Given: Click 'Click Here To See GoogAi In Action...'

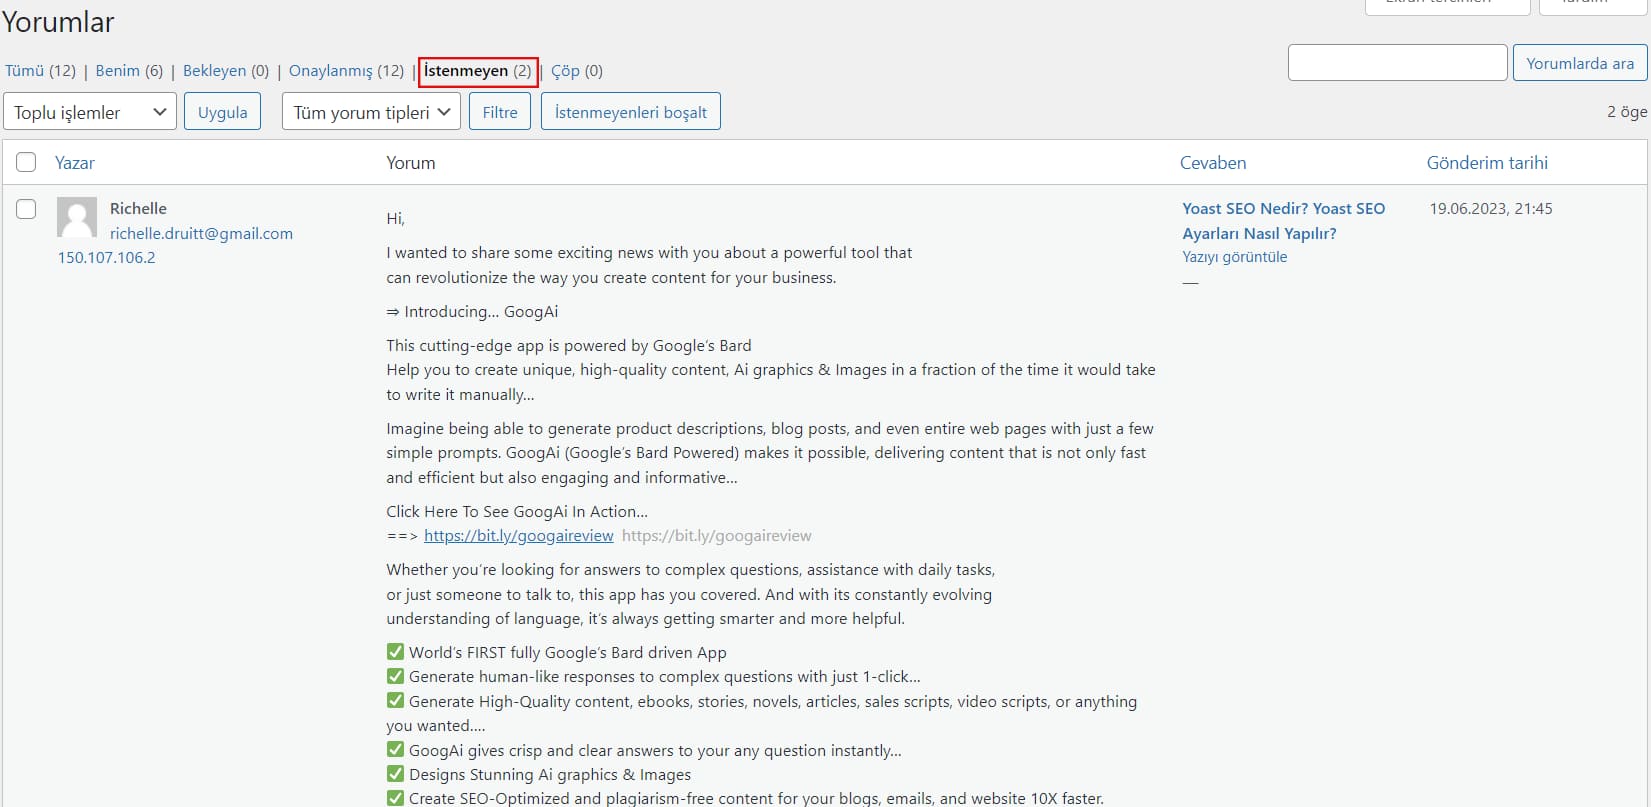Looking at the screenshot, I should point(517,511).
